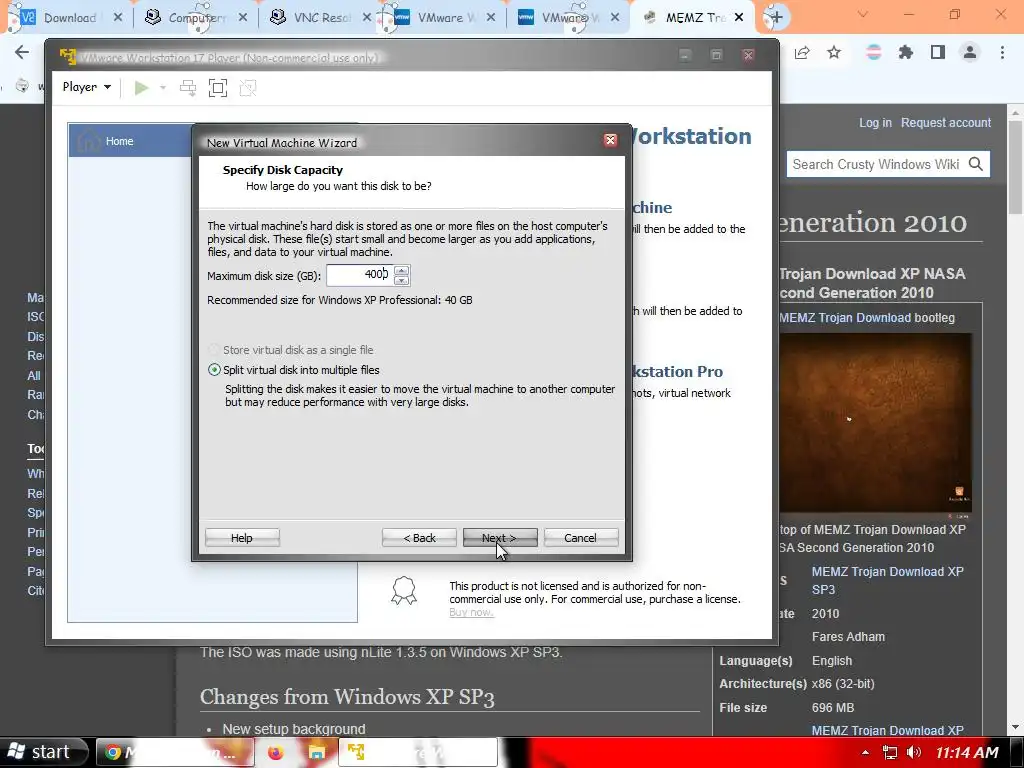Decrease disk size with the down spinner arrow
Screen dimensions: 1024x768
tap(402, 280)
